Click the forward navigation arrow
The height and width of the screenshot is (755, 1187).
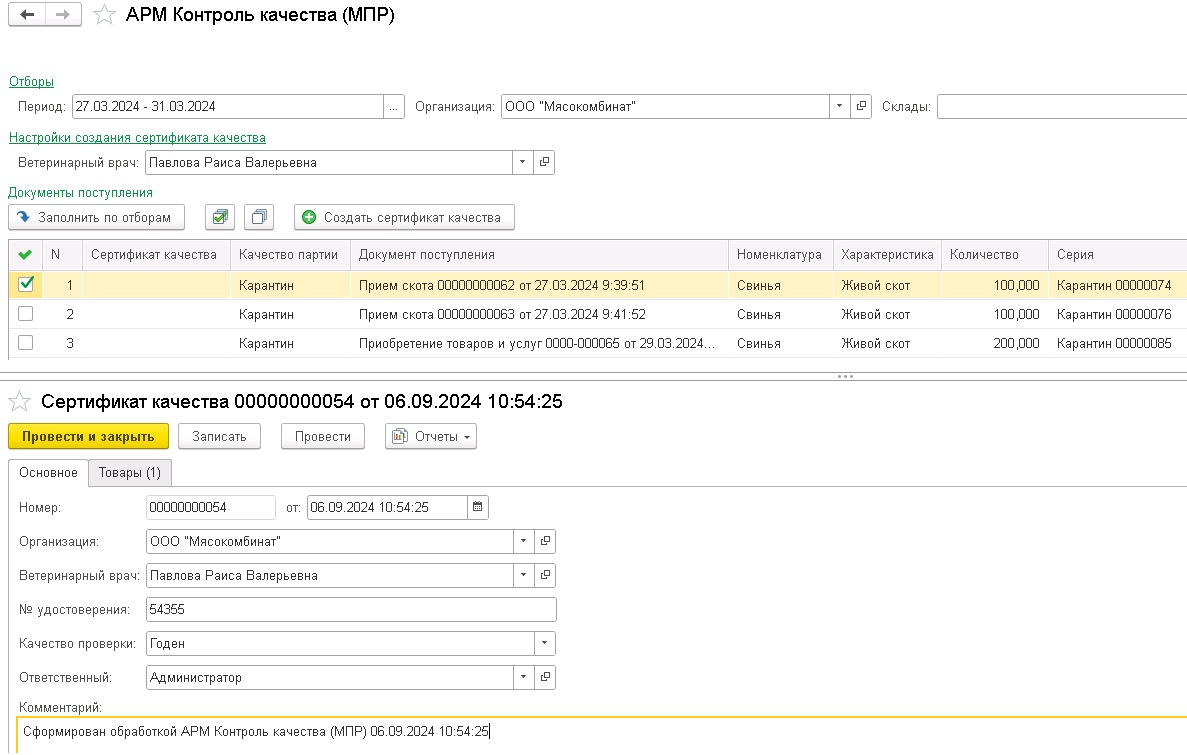[x=62, y=15]
